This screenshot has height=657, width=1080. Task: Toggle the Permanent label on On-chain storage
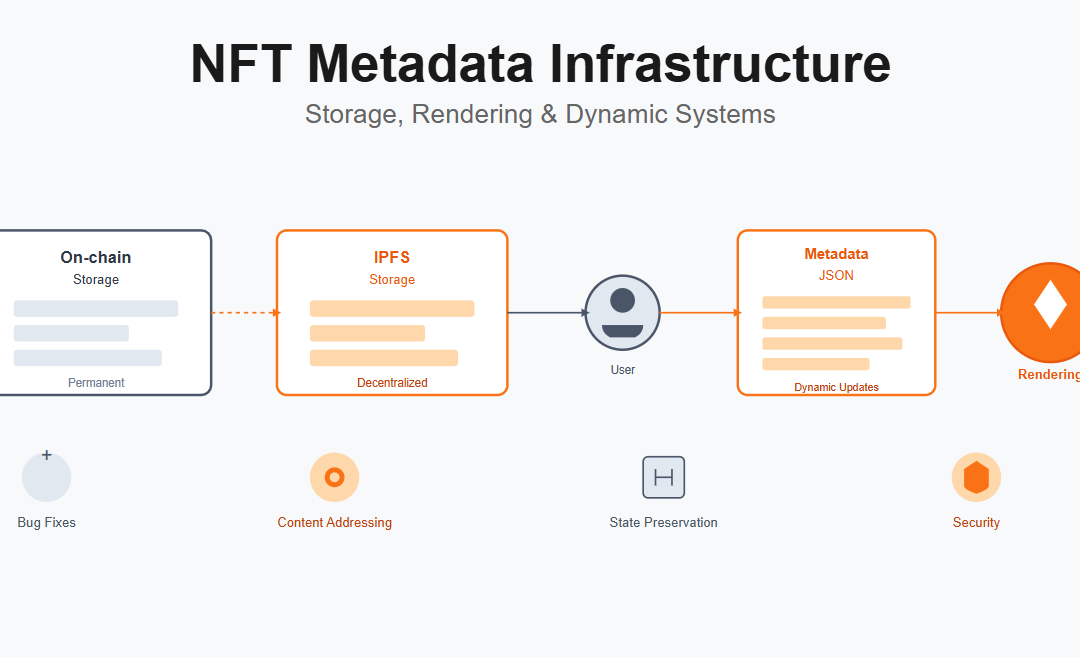coord(95,382)
